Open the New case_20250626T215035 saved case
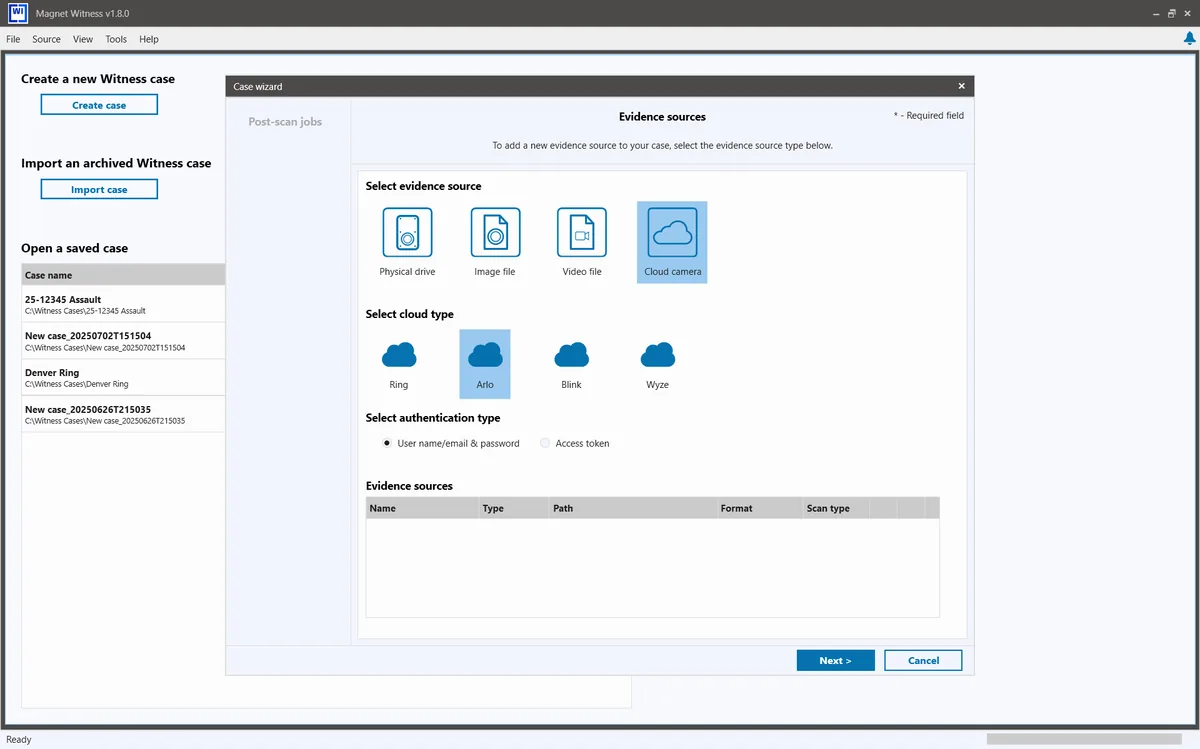The width and height of the screenshot is (1200, 749). [x=123, y=414]
